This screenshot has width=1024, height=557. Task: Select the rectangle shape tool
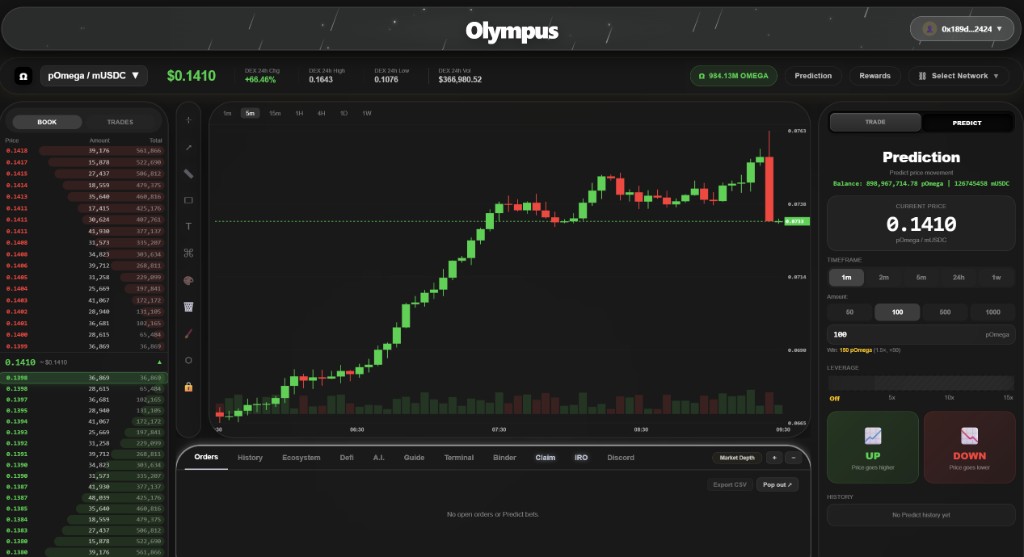[188, 200]
